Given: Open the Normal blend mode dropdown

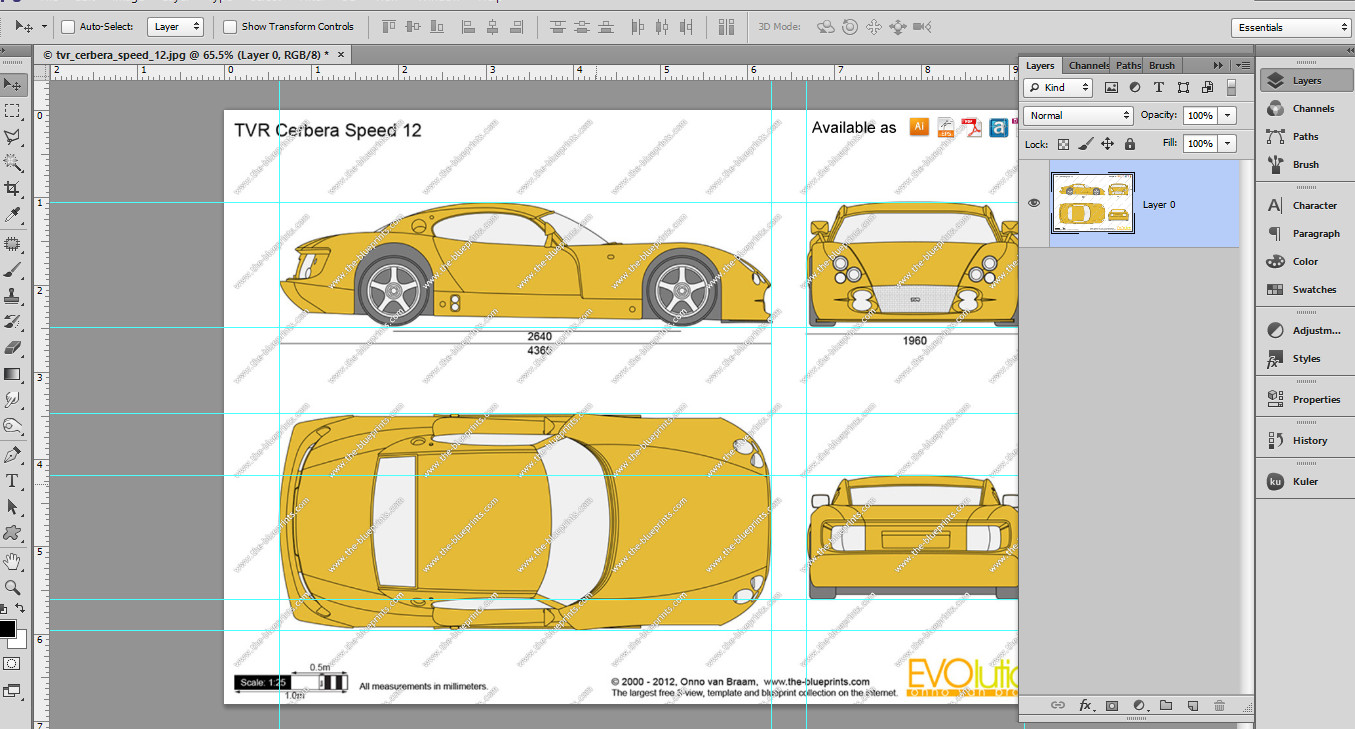Looking at the screenshot, I should tap(1077, 115).
